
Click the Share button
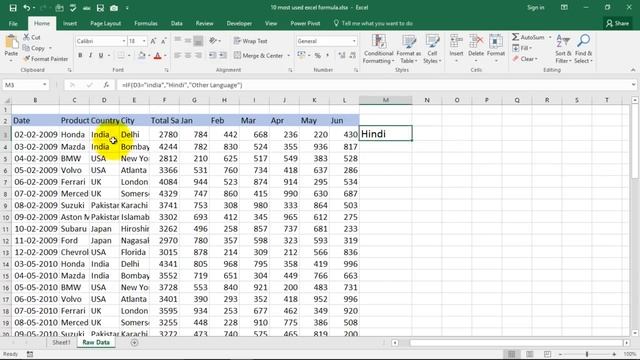(x=618, y=24)
